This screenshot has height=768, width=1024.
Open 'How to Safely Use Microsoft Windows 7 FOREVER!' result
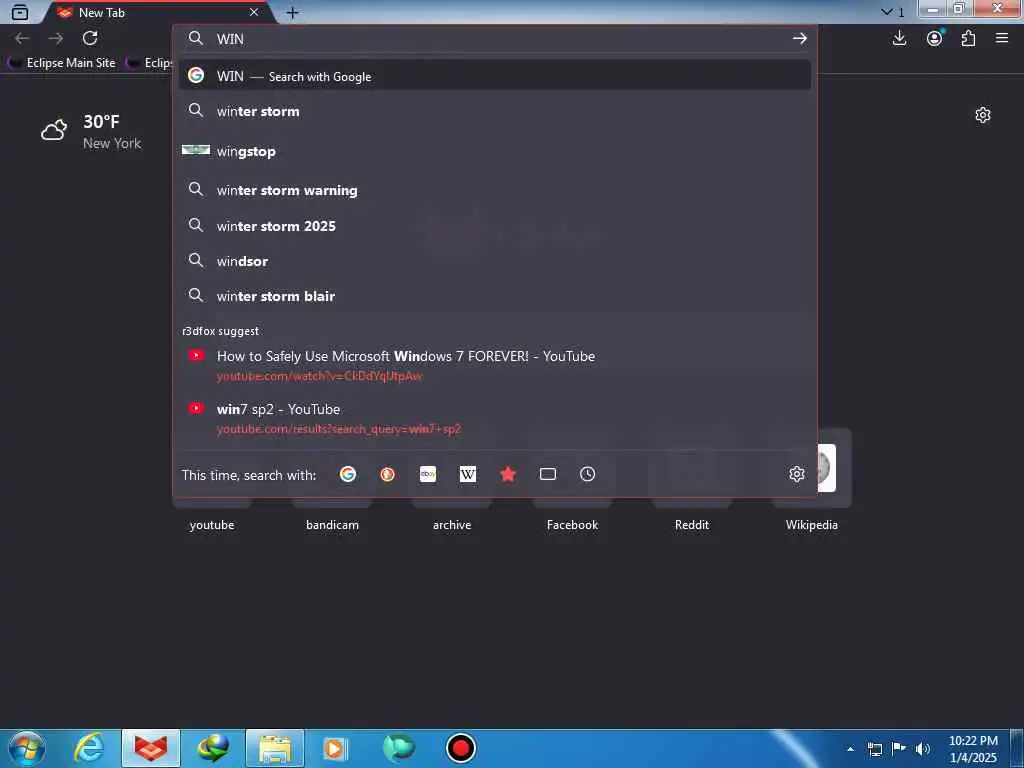coord(494,366)
